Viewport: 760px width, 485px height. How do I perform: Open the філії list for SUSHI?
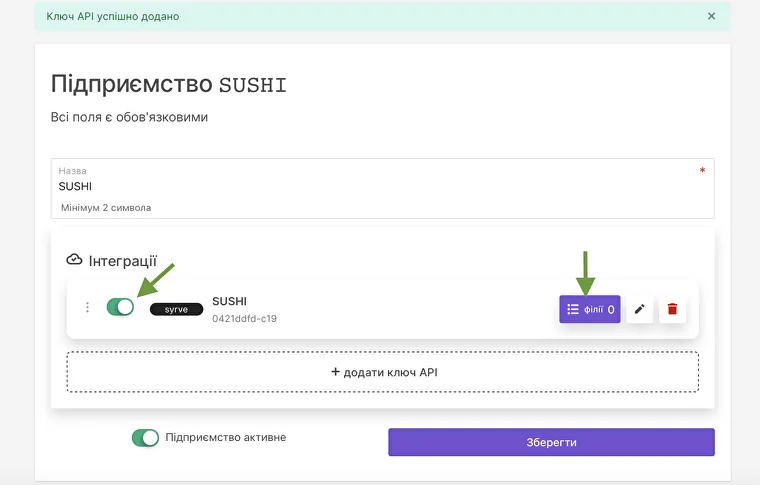pyautogui.click(x=590, y=309)
